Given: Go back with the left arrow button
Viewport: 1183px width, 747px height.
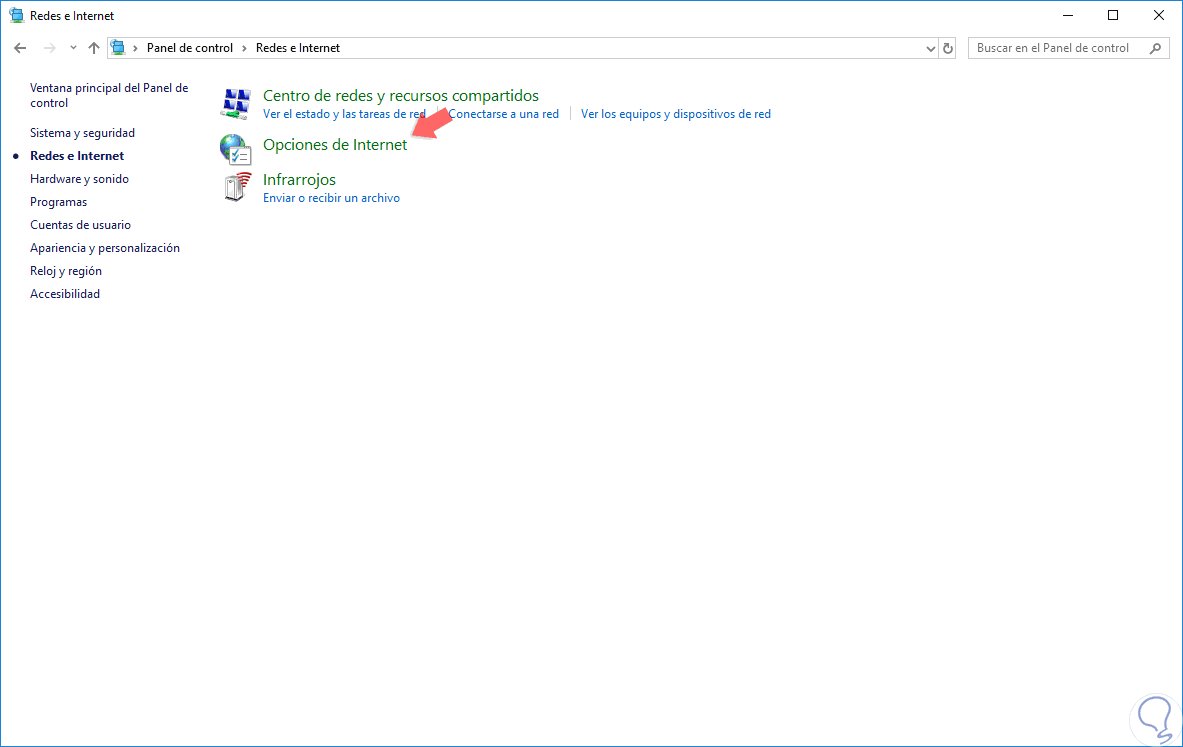Looking at the screenshot, I should tap(20, 48).
